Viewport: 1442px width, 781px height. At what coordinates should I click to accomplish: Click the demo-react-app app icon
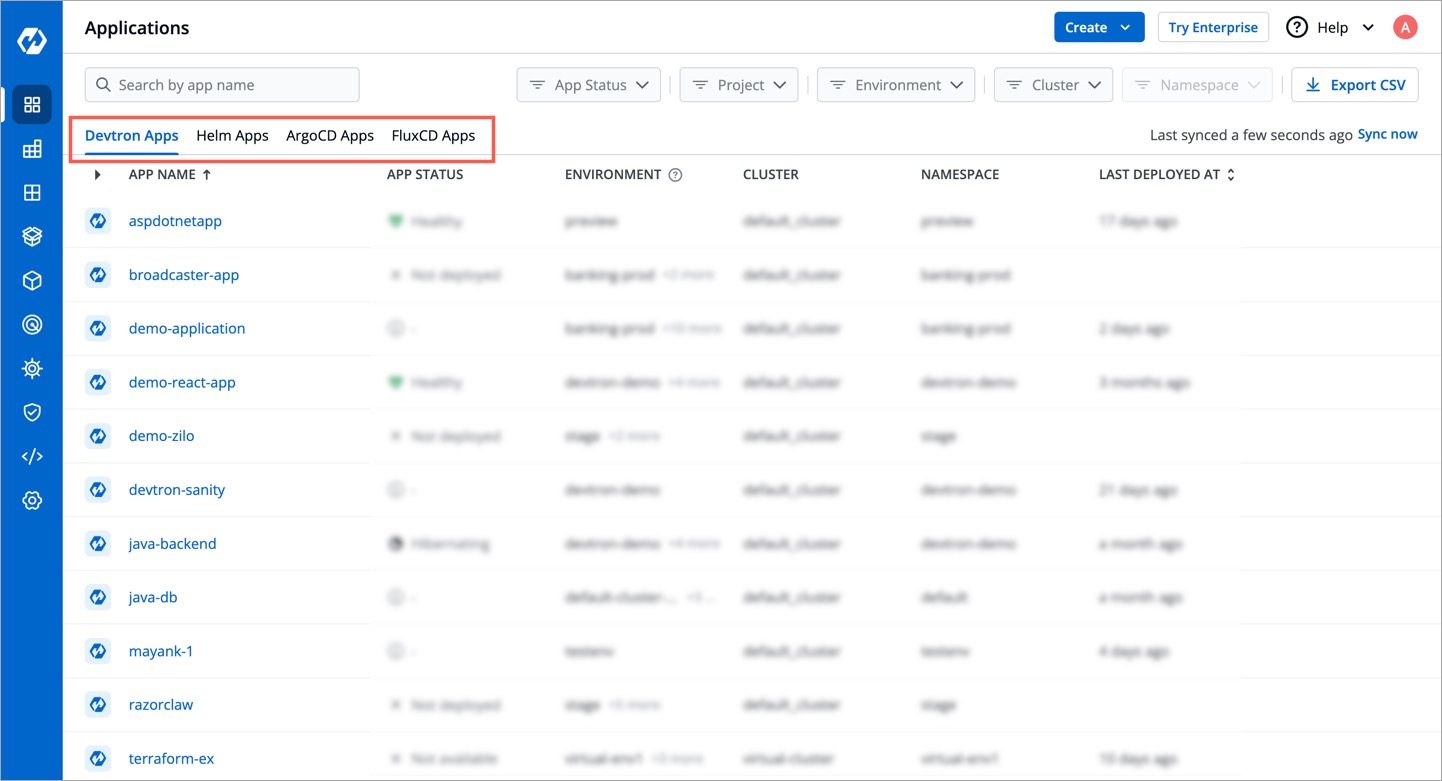pos(98,382)
